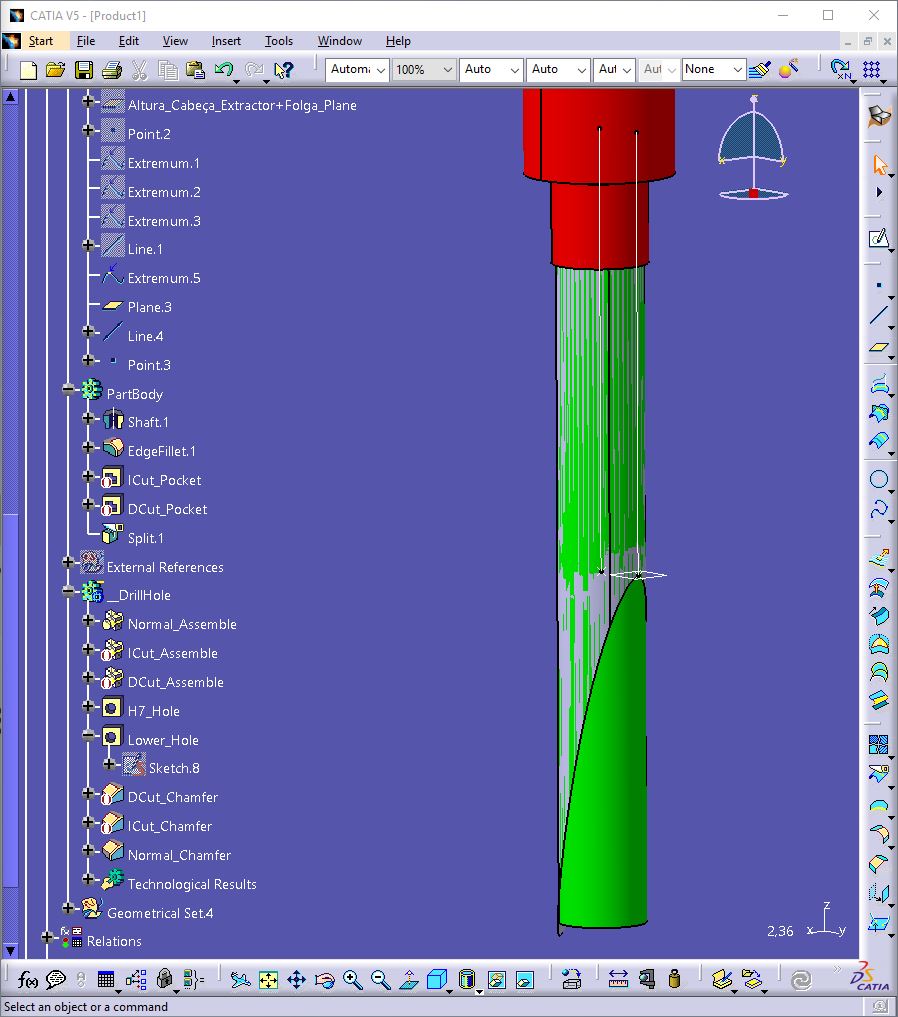Click the compass in the 3D view

tap(753, 148)
